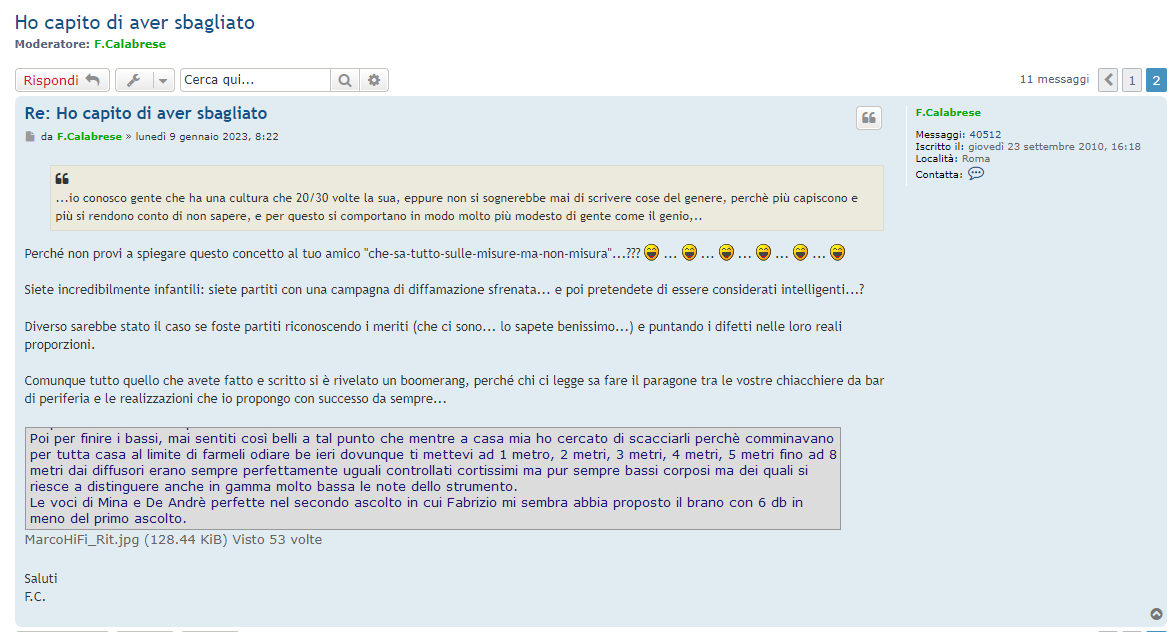Open thread title 'Ho capito di aver sbagliato'
This screenshot has width=1176, height=632.
click(x=134, y=22)
